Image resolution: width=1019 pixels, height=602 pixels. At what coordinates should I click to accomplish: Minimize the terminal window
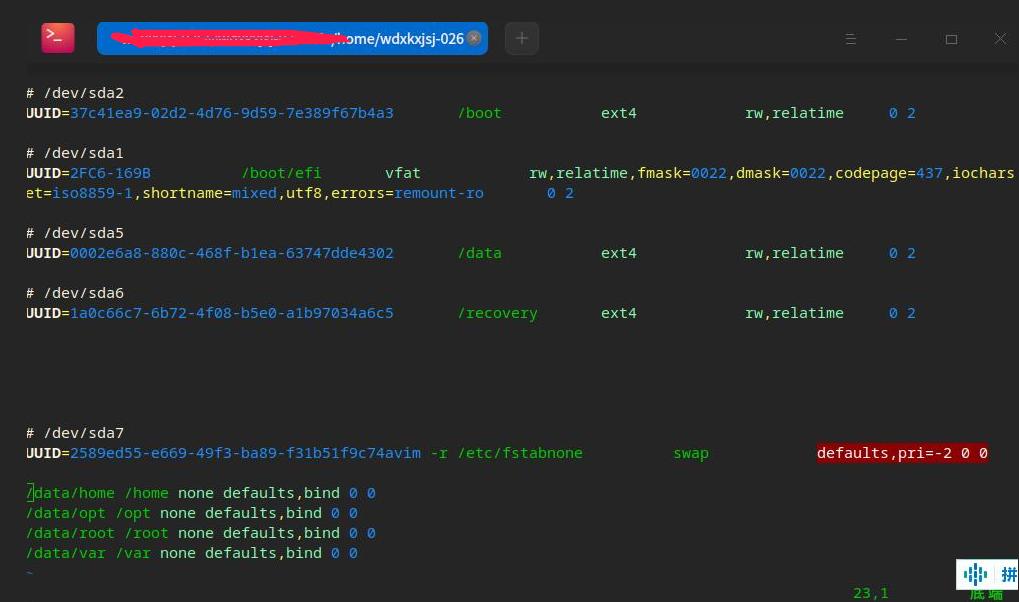pyautogui.click(x=901, y=39)
